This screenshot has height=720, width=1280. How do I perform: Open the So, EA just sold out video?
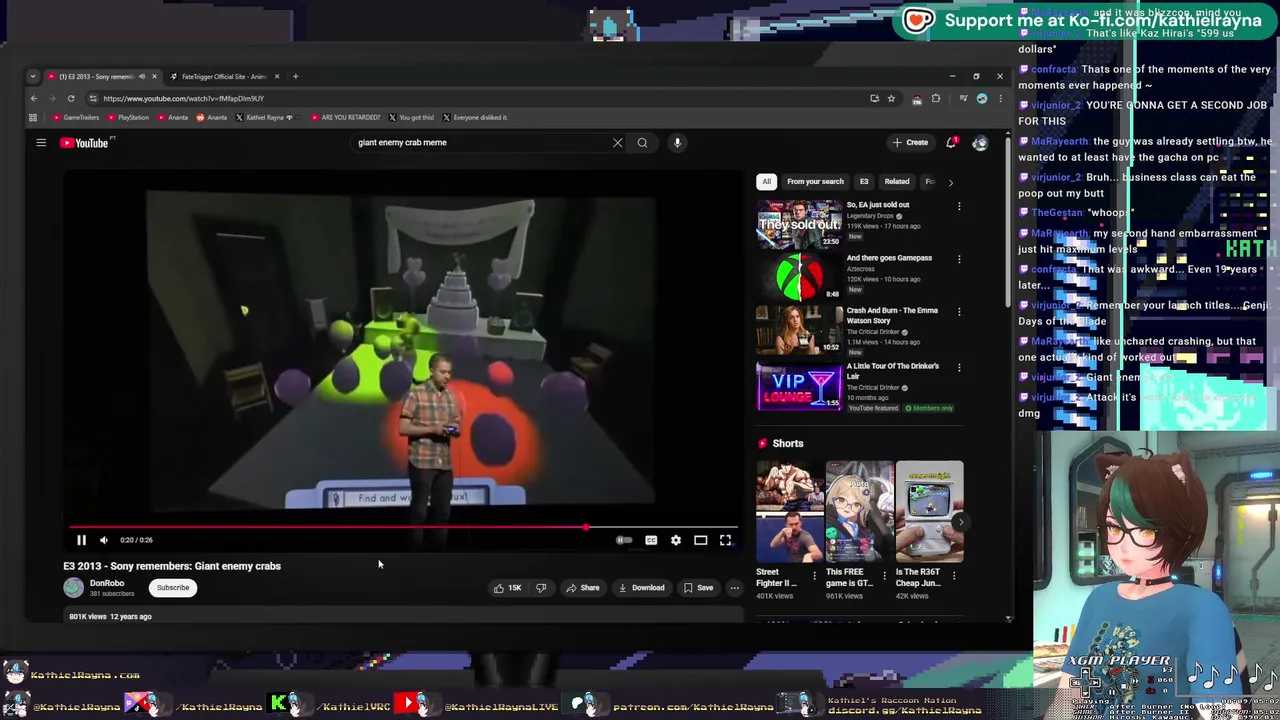click(799, 223)
